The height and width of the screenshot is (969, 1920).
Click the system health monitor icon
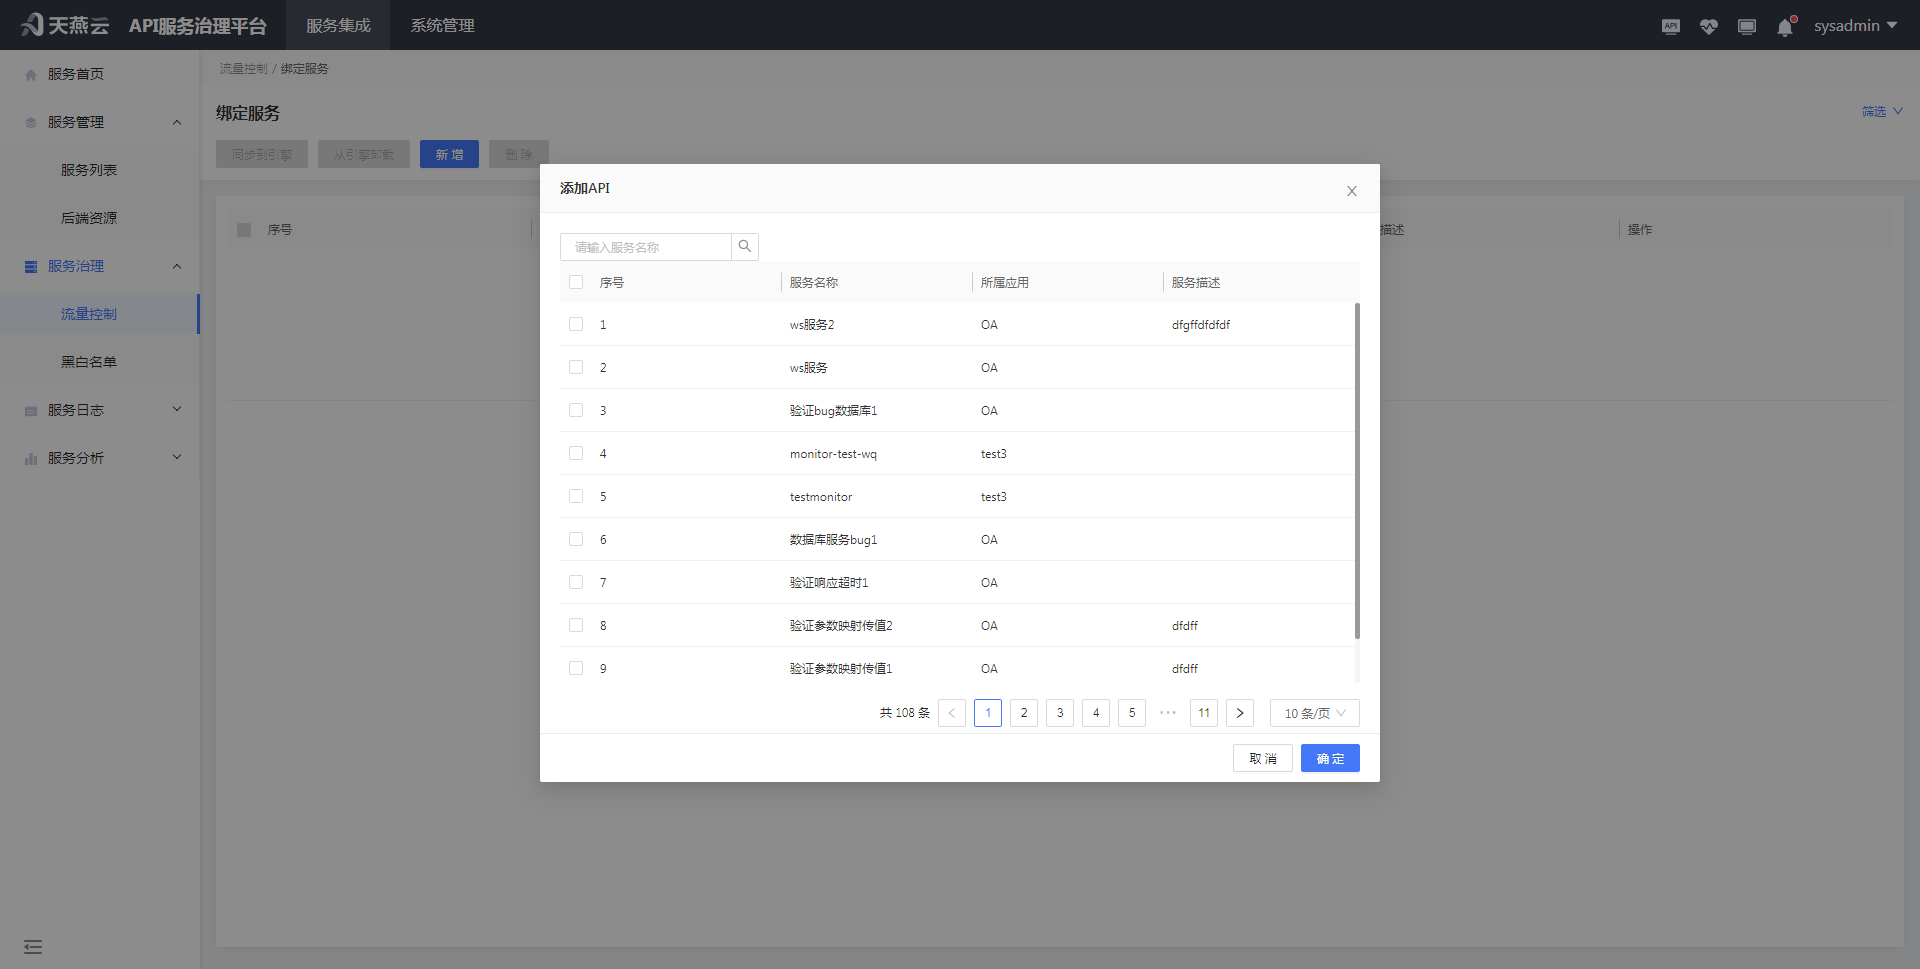[x=1708, y=26]
